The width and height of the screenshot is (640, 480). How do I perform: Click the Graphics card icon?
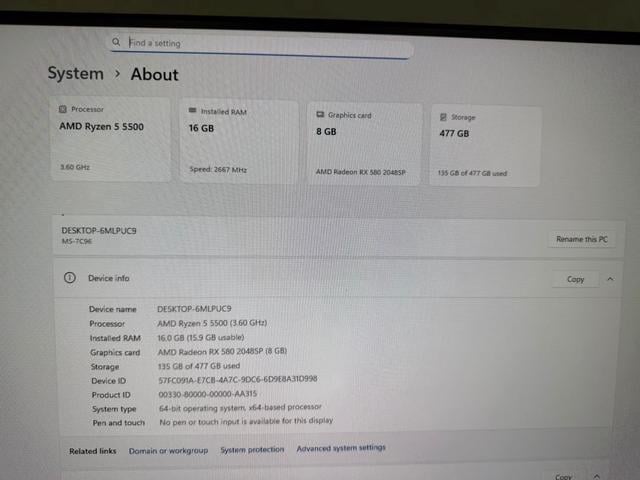320,115
